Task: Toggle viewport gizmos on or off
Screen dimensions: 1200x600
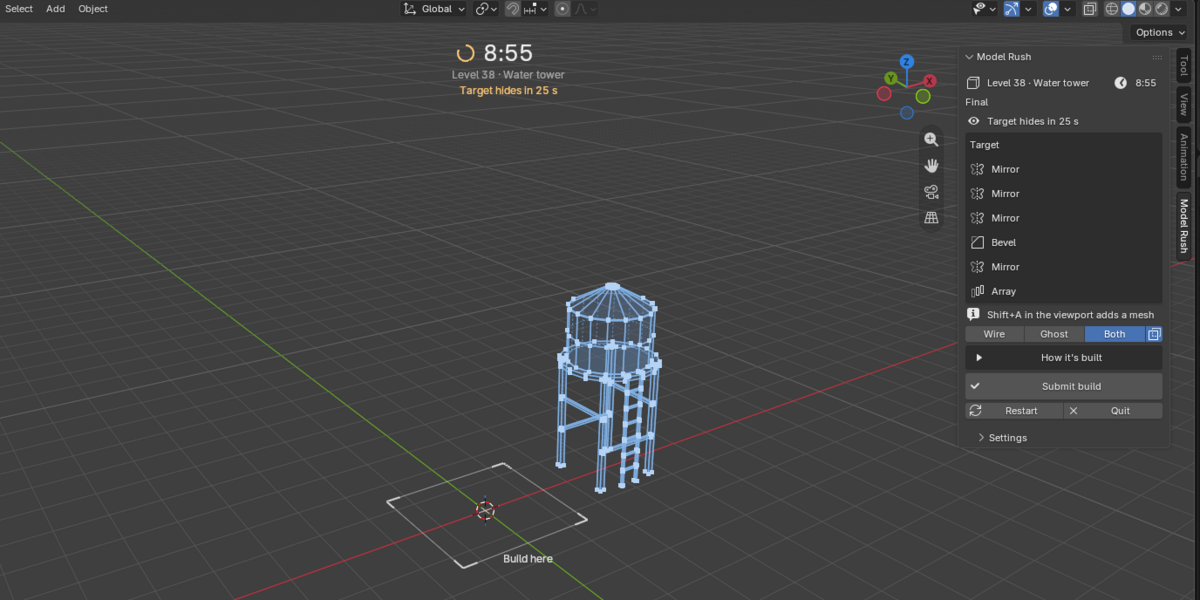Action: pos(1013,9)
